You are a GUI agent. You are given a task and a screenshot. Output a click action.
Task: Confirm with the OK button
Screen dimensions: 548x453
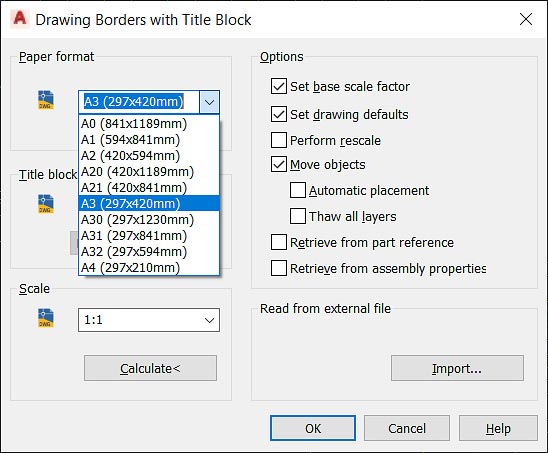click(x=313, y=428)
